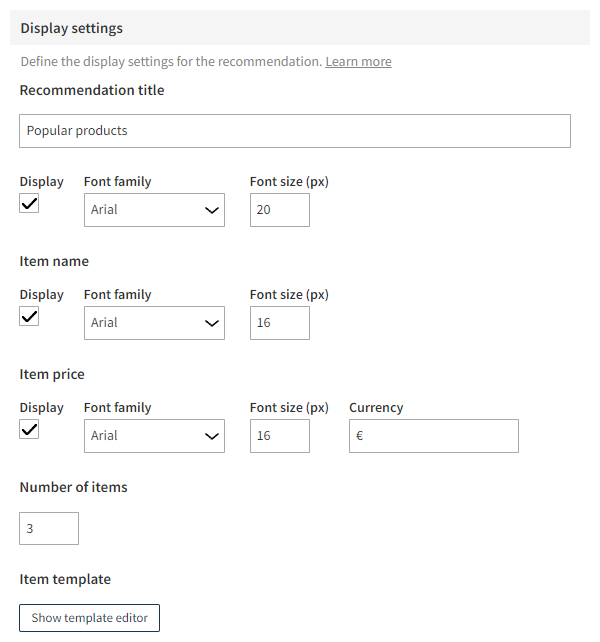Click the Item price section heading
The image size is (600, 642).
tap(52, 374)
